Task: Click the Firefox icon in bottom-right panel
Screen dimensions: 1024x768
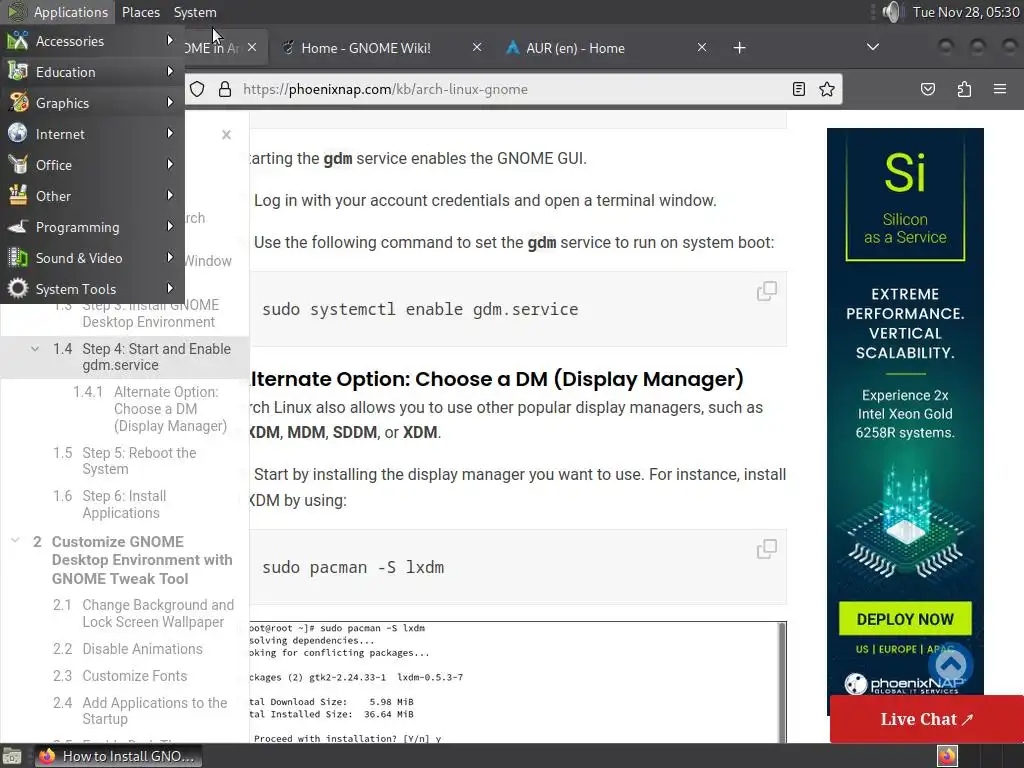Action: pos(947,756)
